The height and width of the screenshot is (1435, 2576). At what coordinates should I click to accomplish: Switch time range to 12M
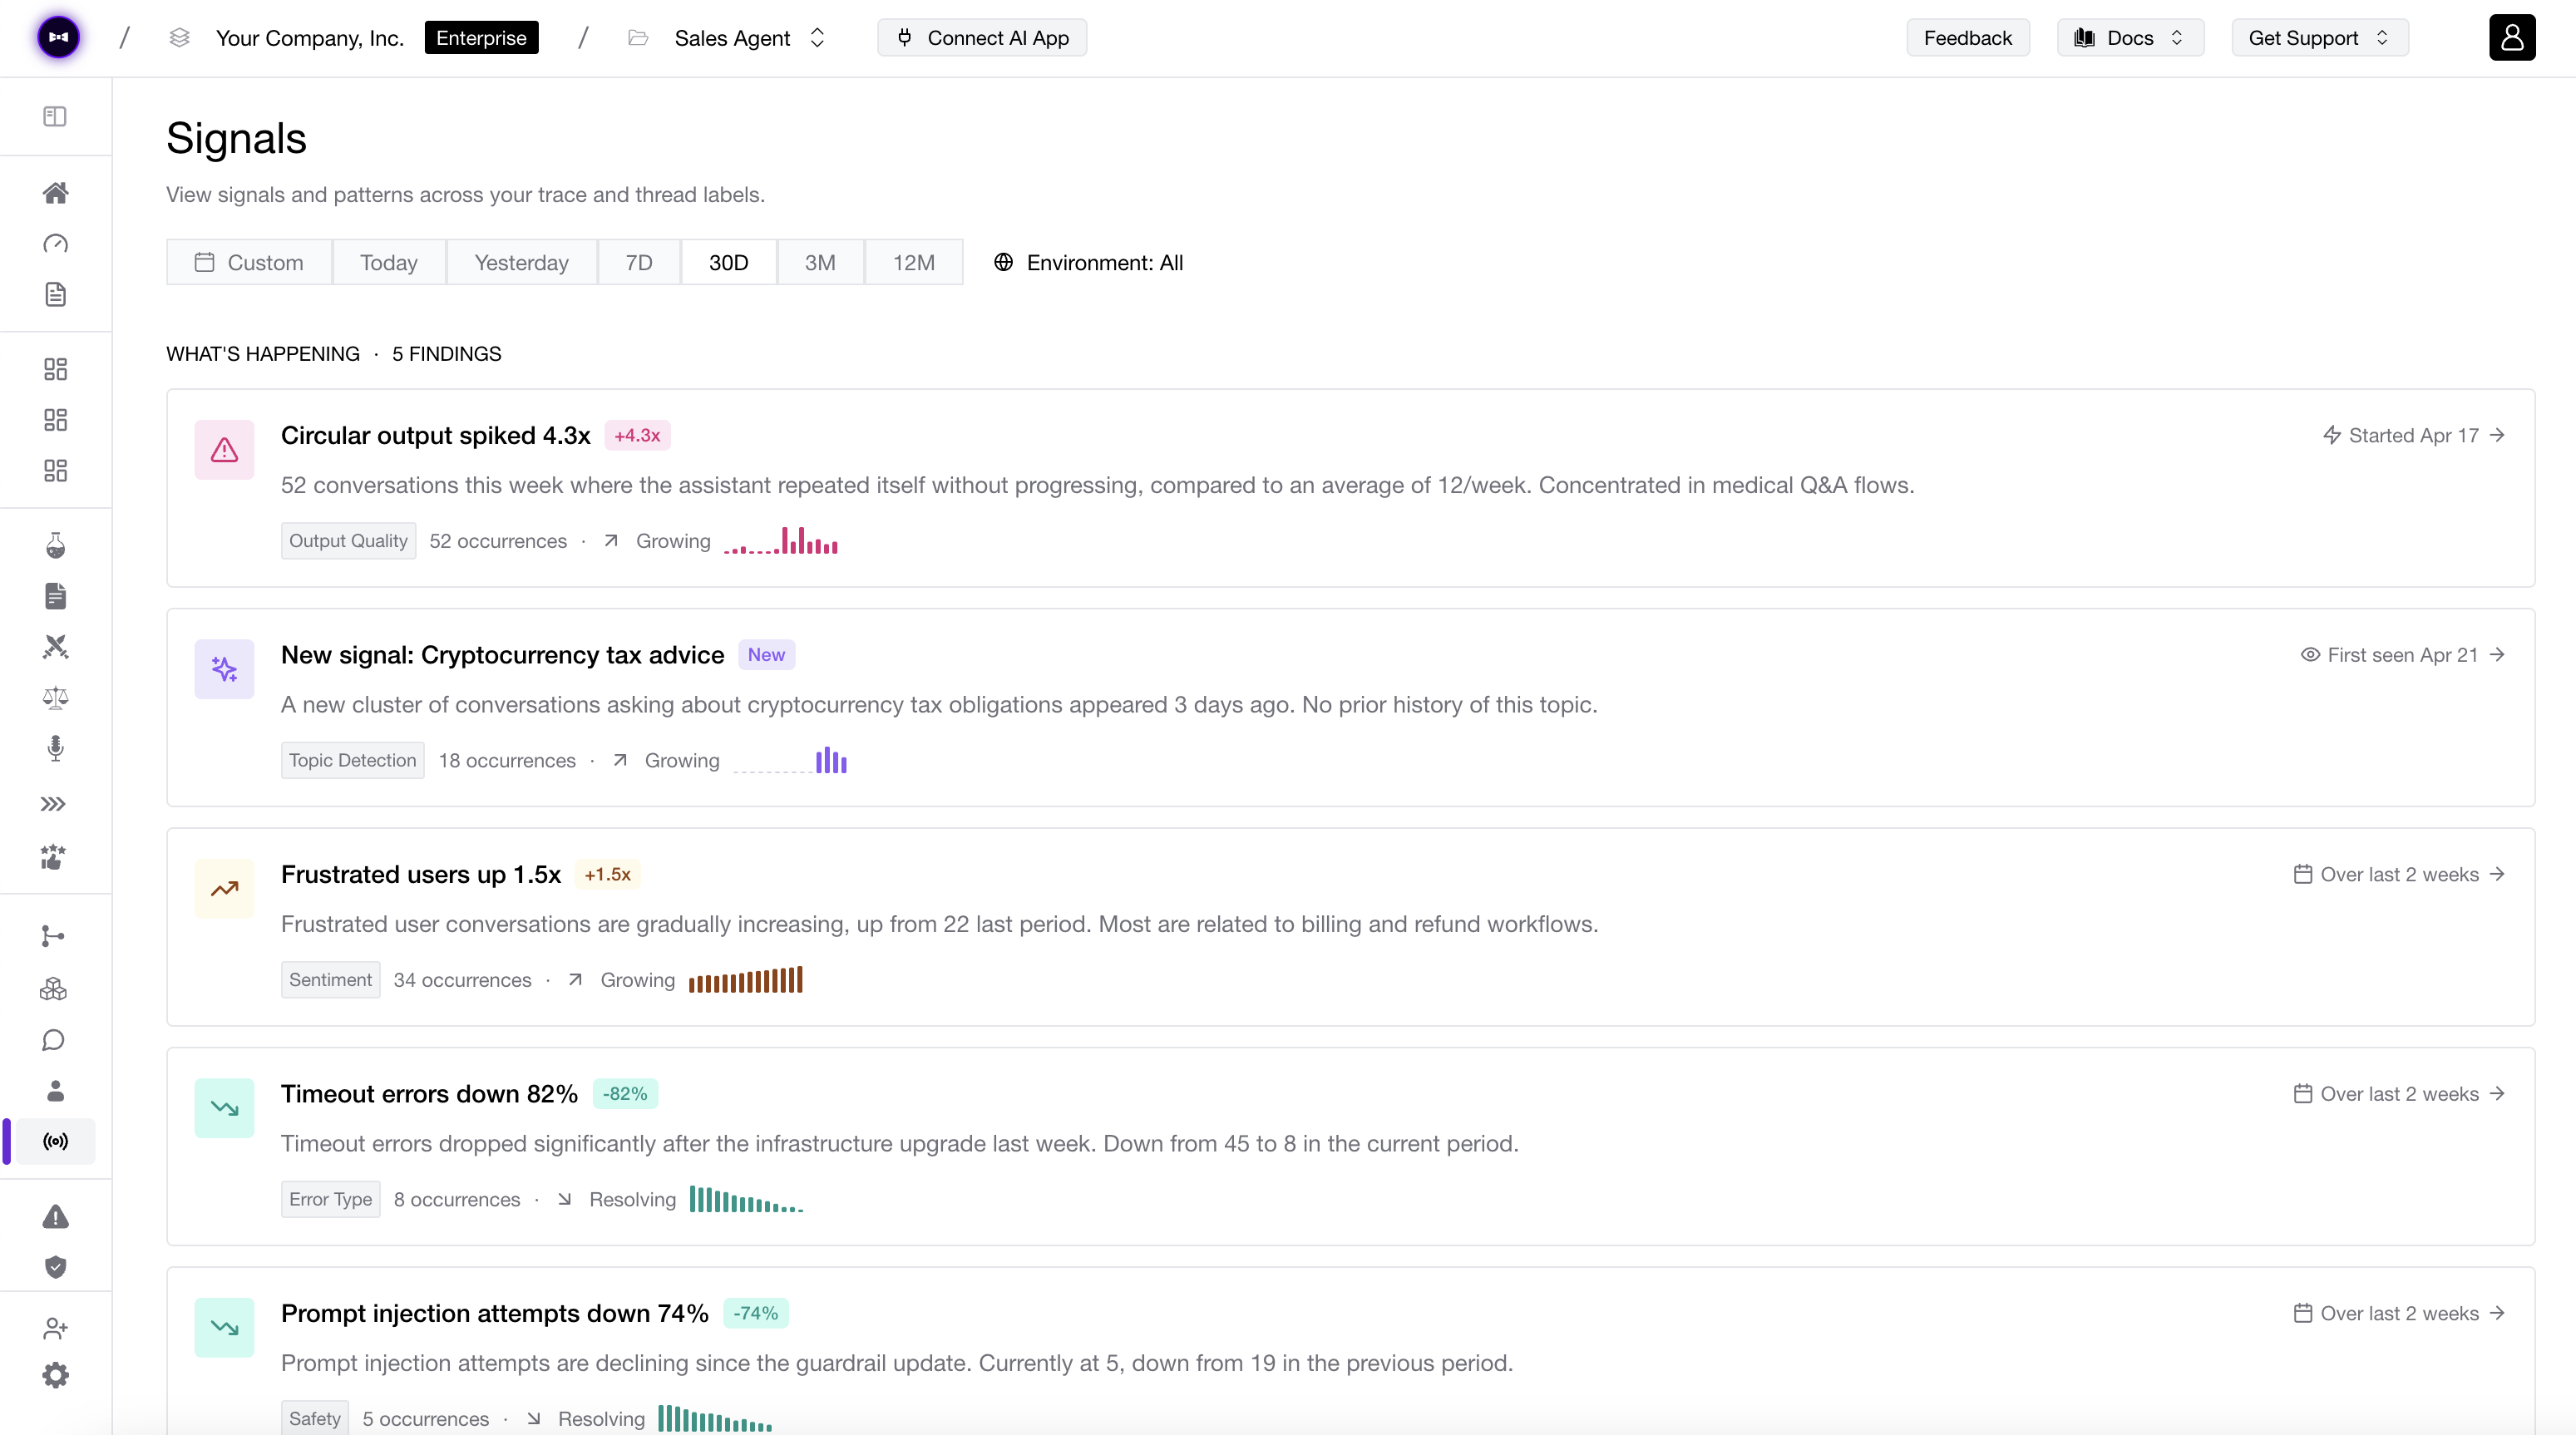click(x=913, y=262)
